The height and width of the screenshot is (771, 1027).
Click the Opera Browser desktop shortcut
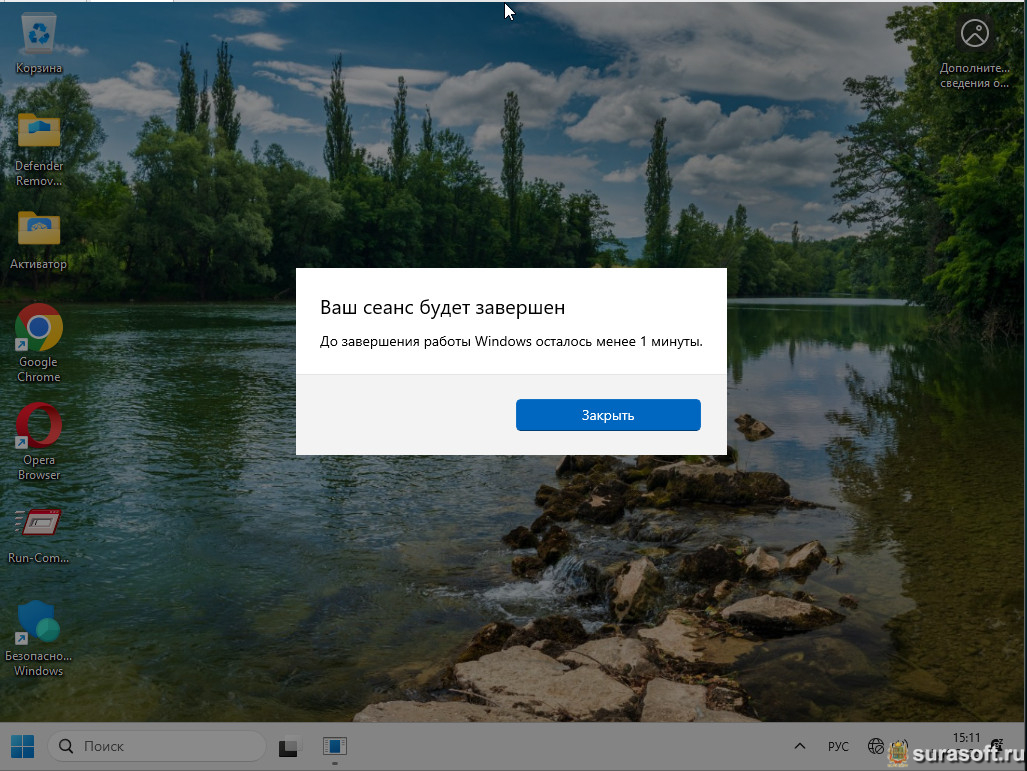tap(39, 426)
